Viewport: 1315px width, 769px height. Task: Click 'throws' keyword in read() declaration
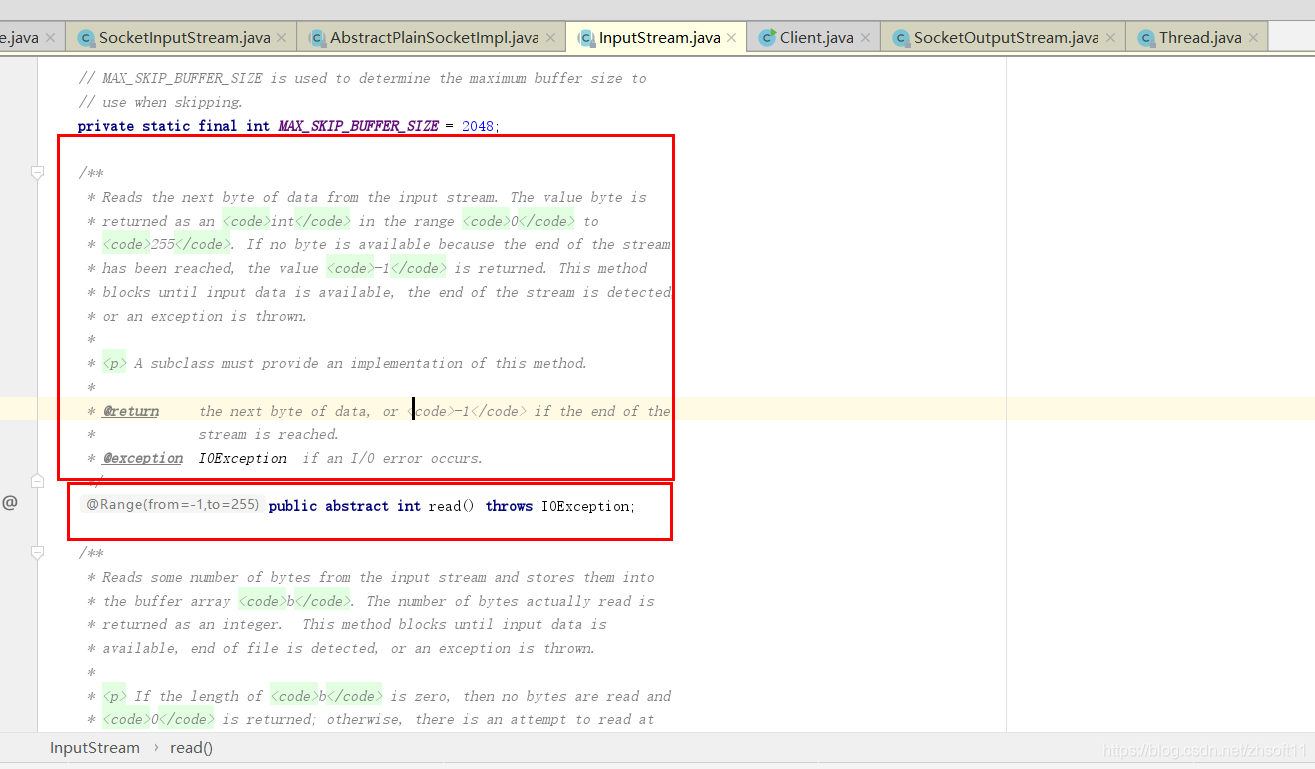coord(509,506)
